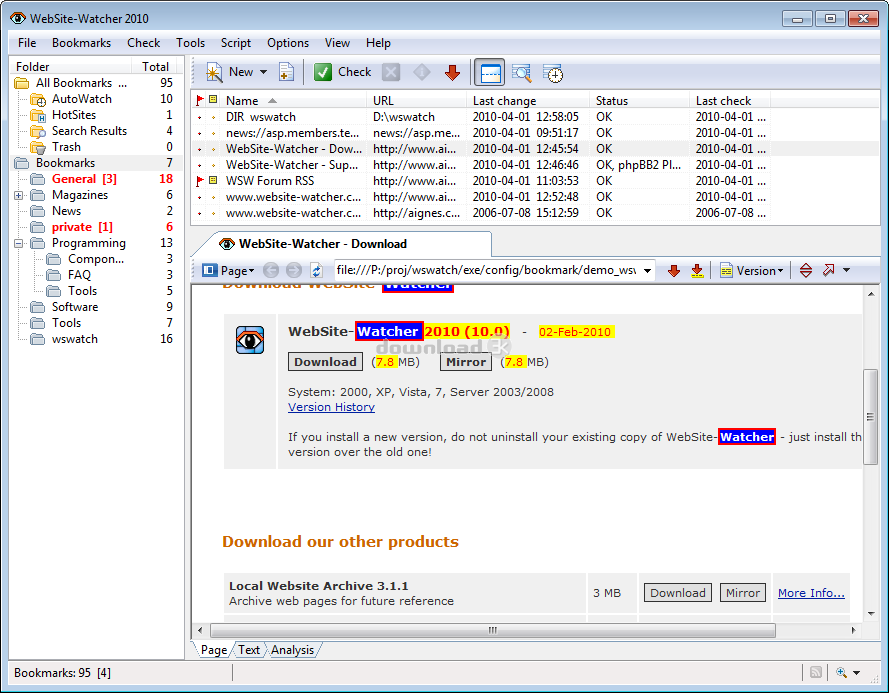Expand the Magazines folder
The image size is (889, 693).
coord(19,195)
